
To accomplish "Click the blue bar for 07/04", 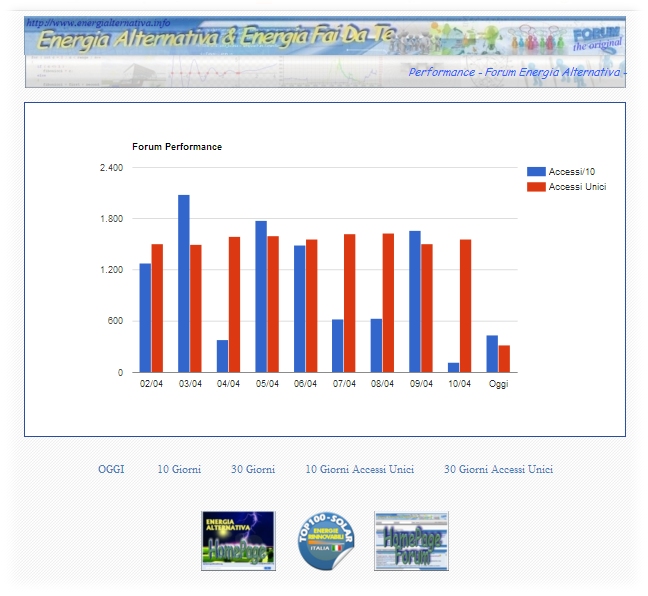I will (x=338, y=346).
